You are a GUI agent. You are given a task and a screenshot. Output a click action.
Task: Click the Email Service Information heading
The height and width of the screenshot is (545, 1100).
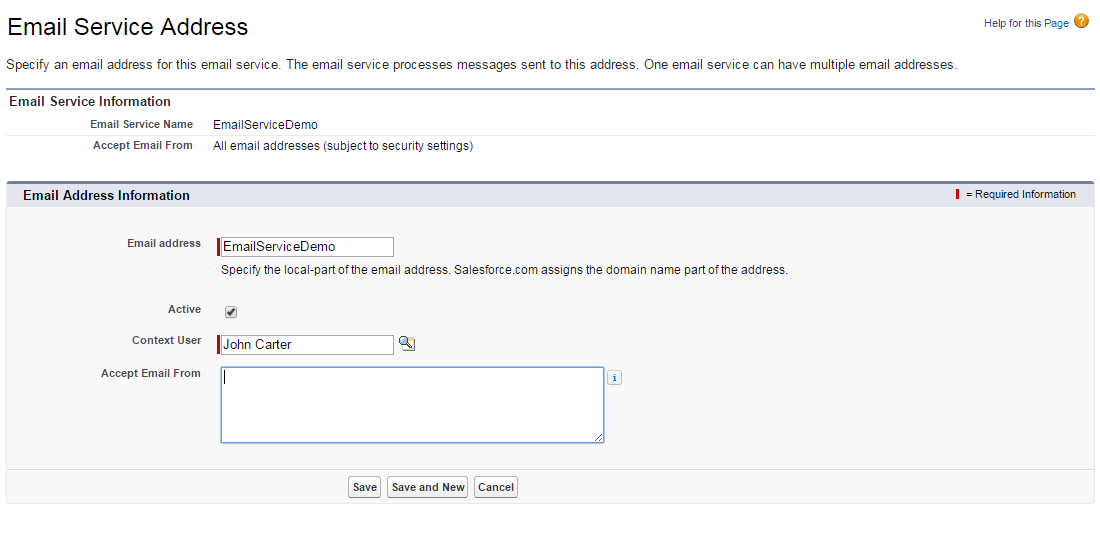tap(90, 102)
